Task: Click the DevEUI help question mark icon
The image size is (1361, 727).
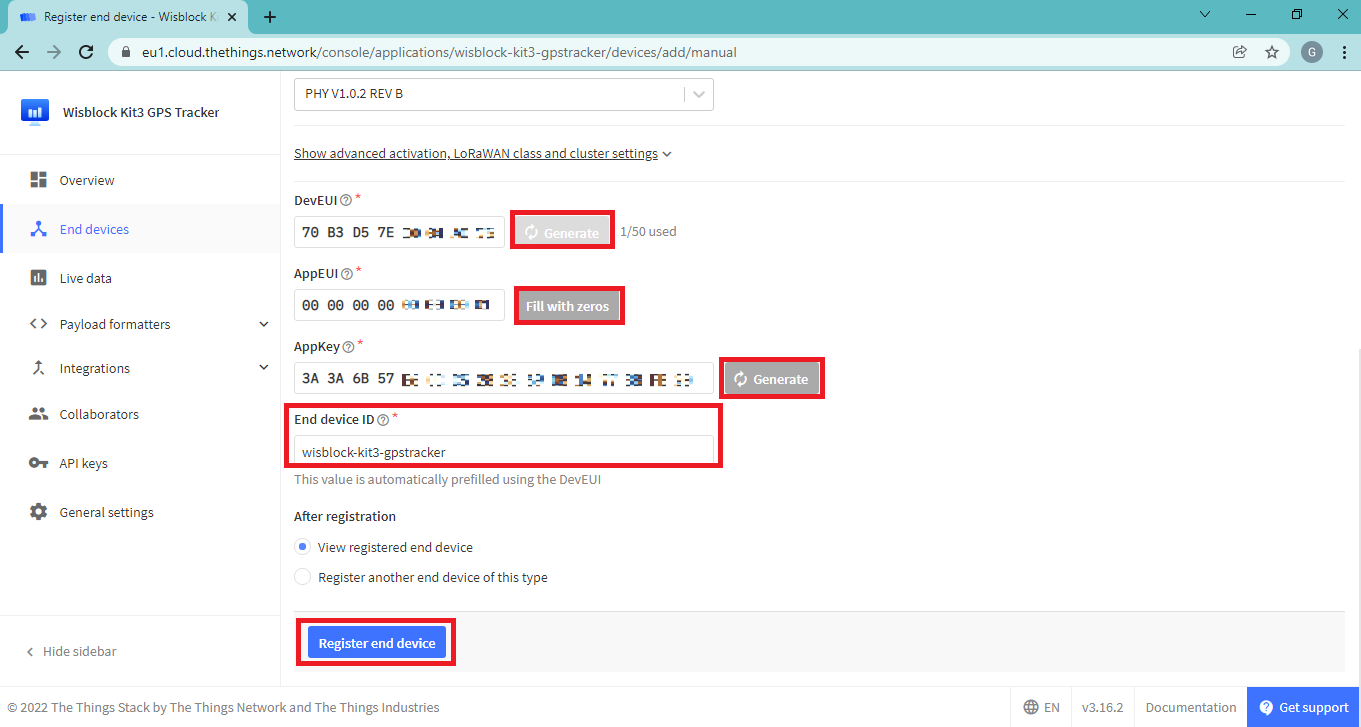Action: tap(346, 200)
